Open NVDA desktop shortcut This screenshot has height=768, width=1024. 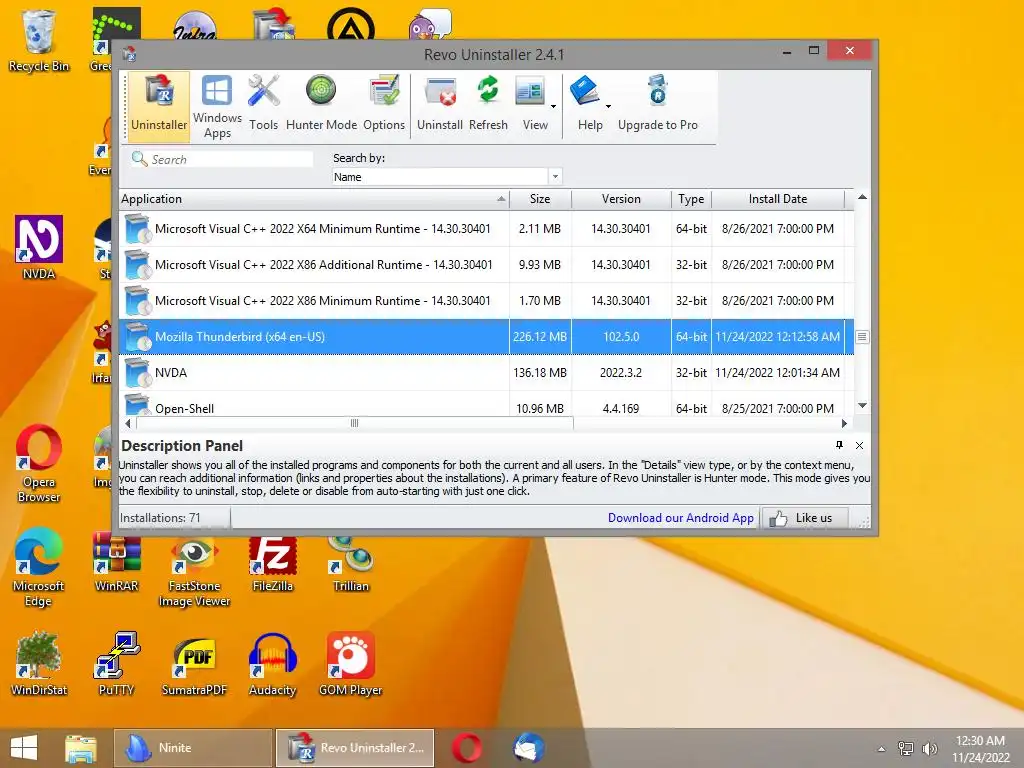coord(39,248)
